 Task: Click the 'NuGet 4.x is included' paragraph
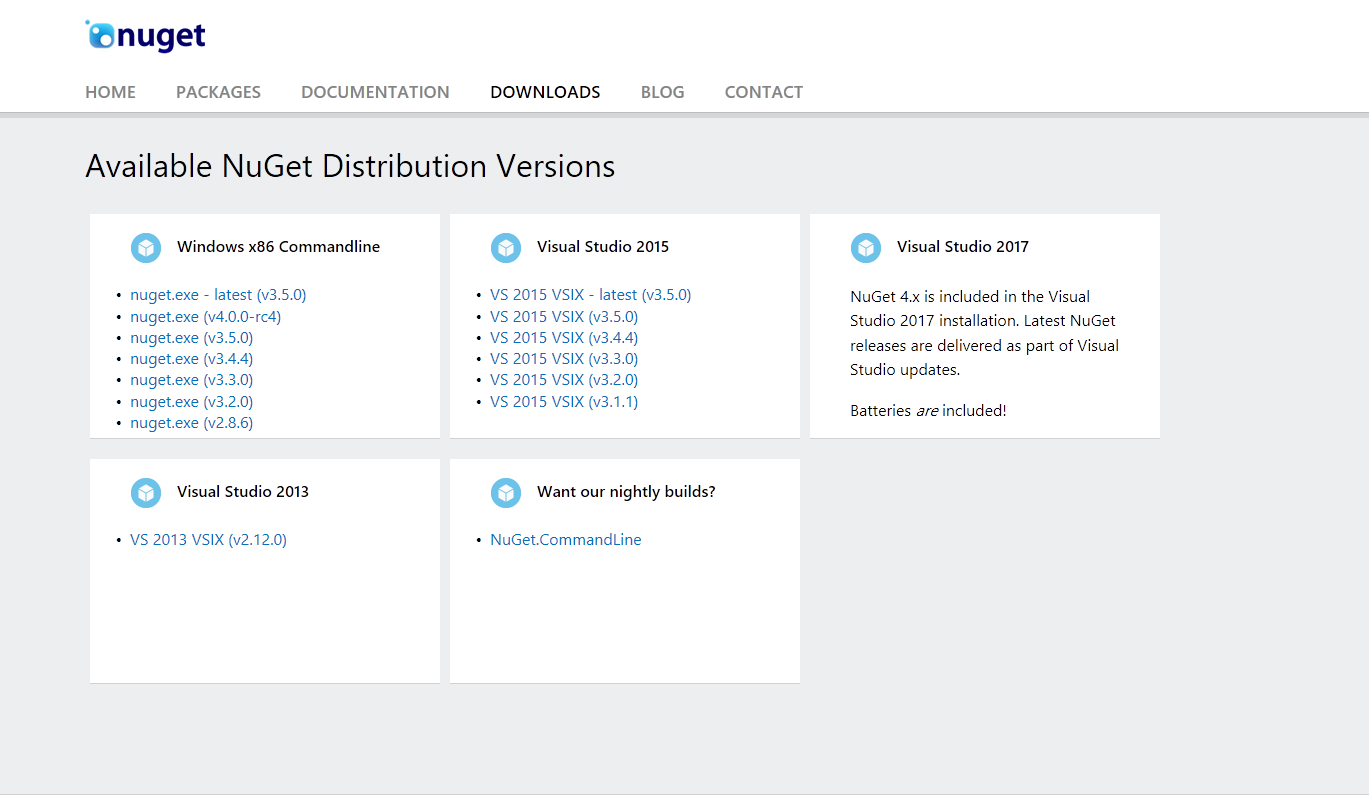[985, 333]
